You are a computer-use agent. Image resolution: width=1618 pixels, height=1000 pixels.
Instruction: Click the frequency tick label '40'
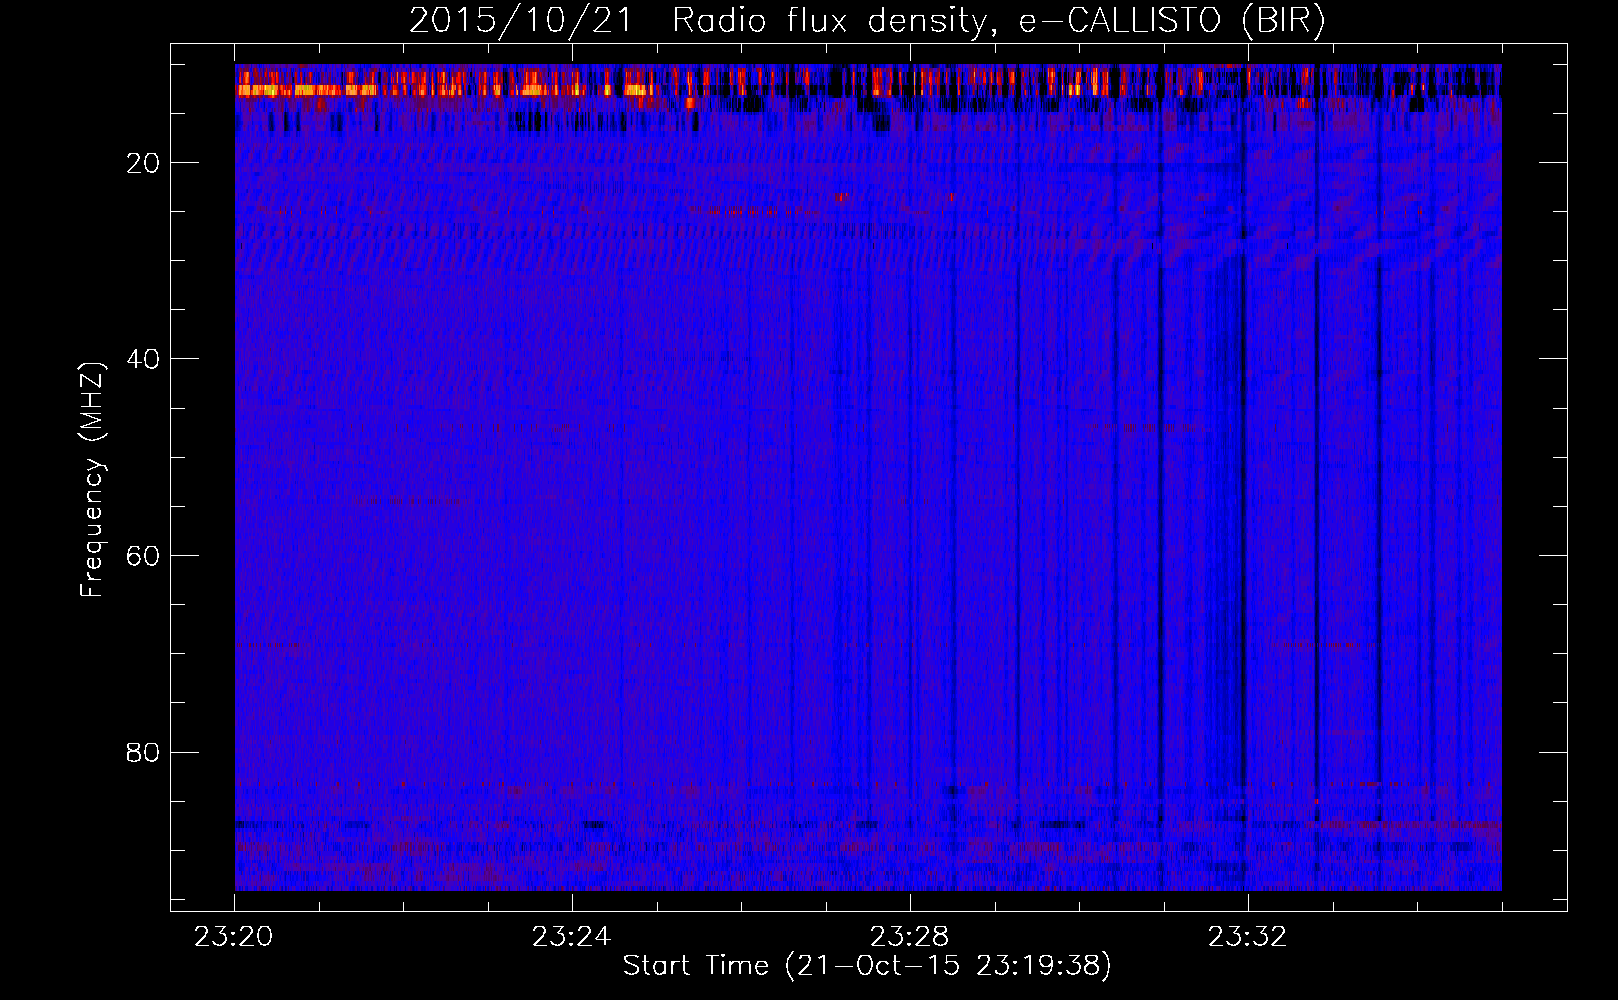click(143, 359)
